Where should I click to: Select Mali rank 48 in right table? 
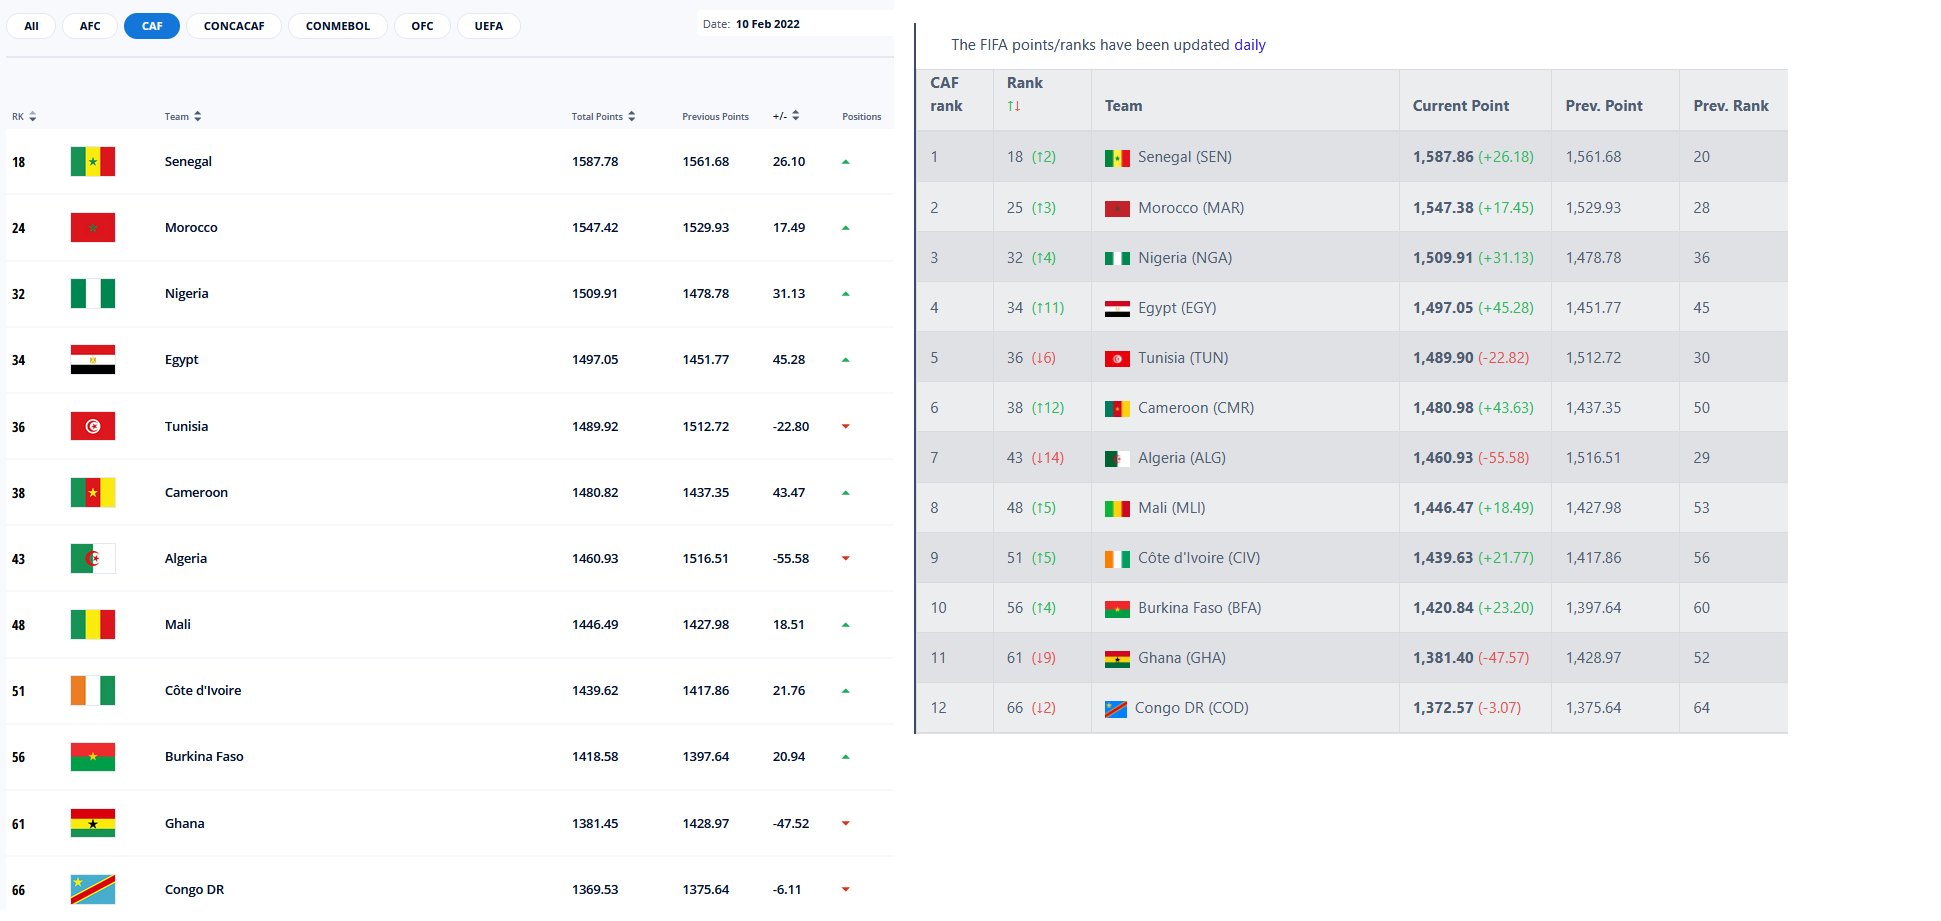click(1015, 507)
